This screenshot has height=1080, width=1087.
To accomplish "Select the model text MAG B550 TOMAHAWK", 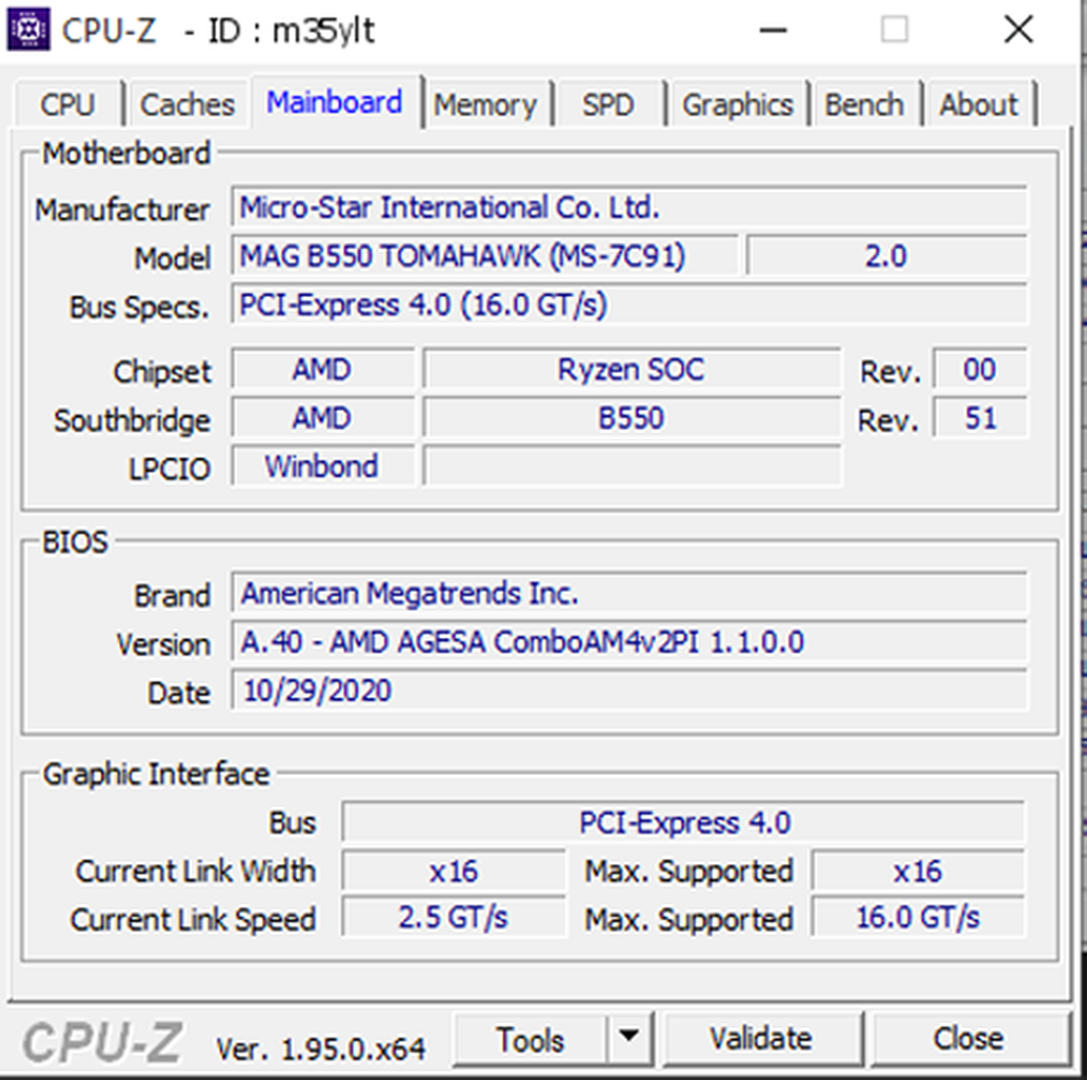I will [x=485, y=256].
